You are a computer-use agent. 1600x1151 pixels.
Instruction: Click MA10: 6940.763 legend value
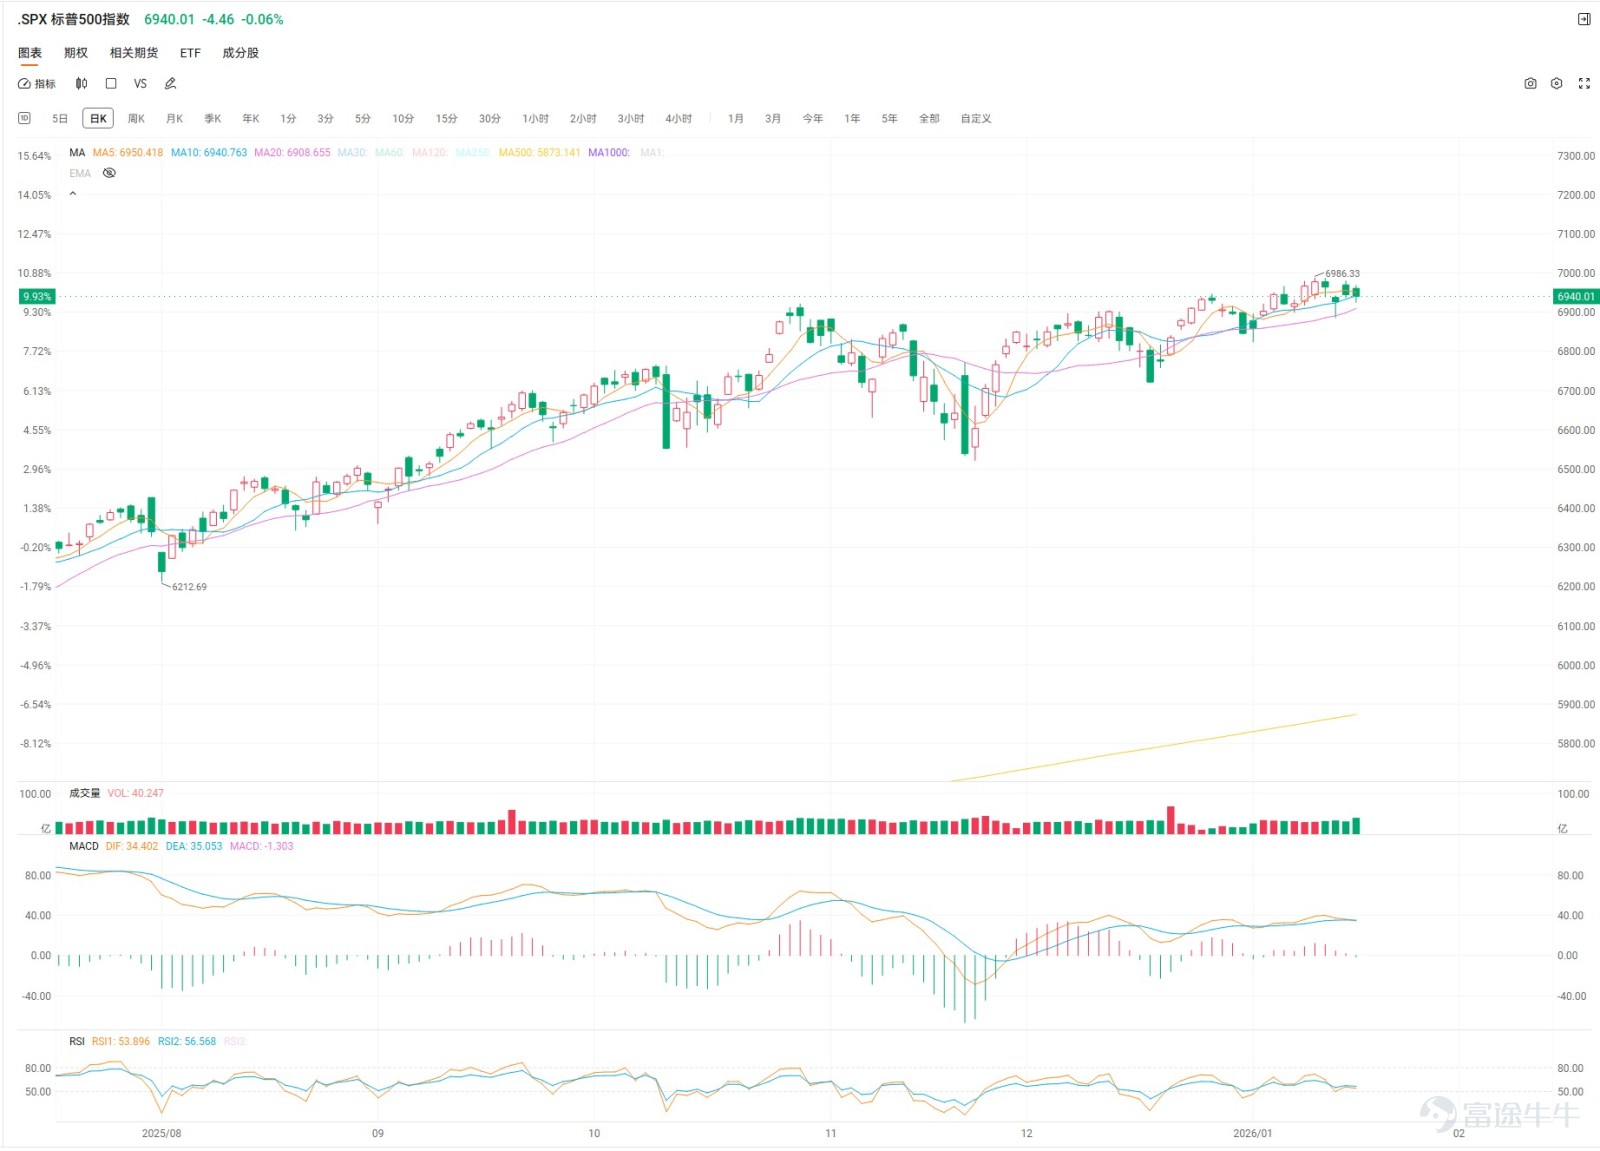click(209, 153)
